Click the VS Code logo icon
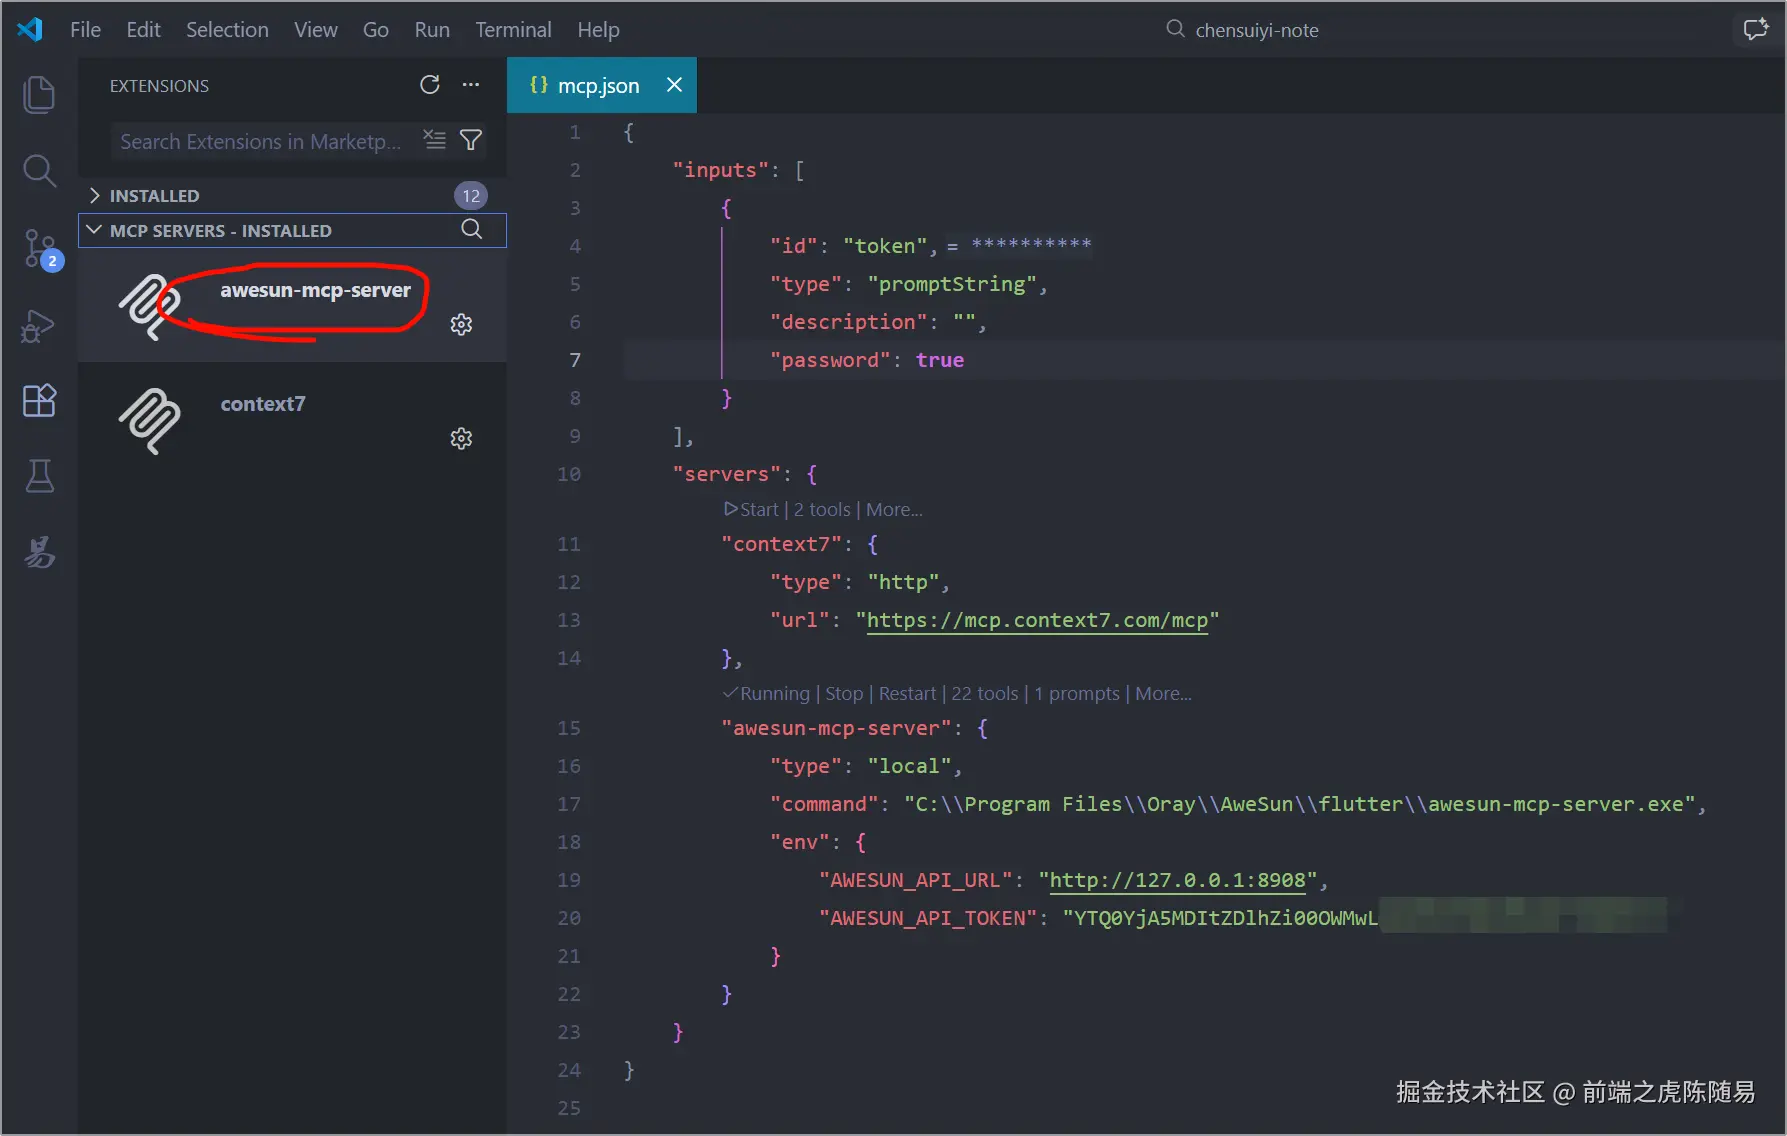Image resolution: width=1787 pixels, height=1136 pixels. click(x=30, y=30)
